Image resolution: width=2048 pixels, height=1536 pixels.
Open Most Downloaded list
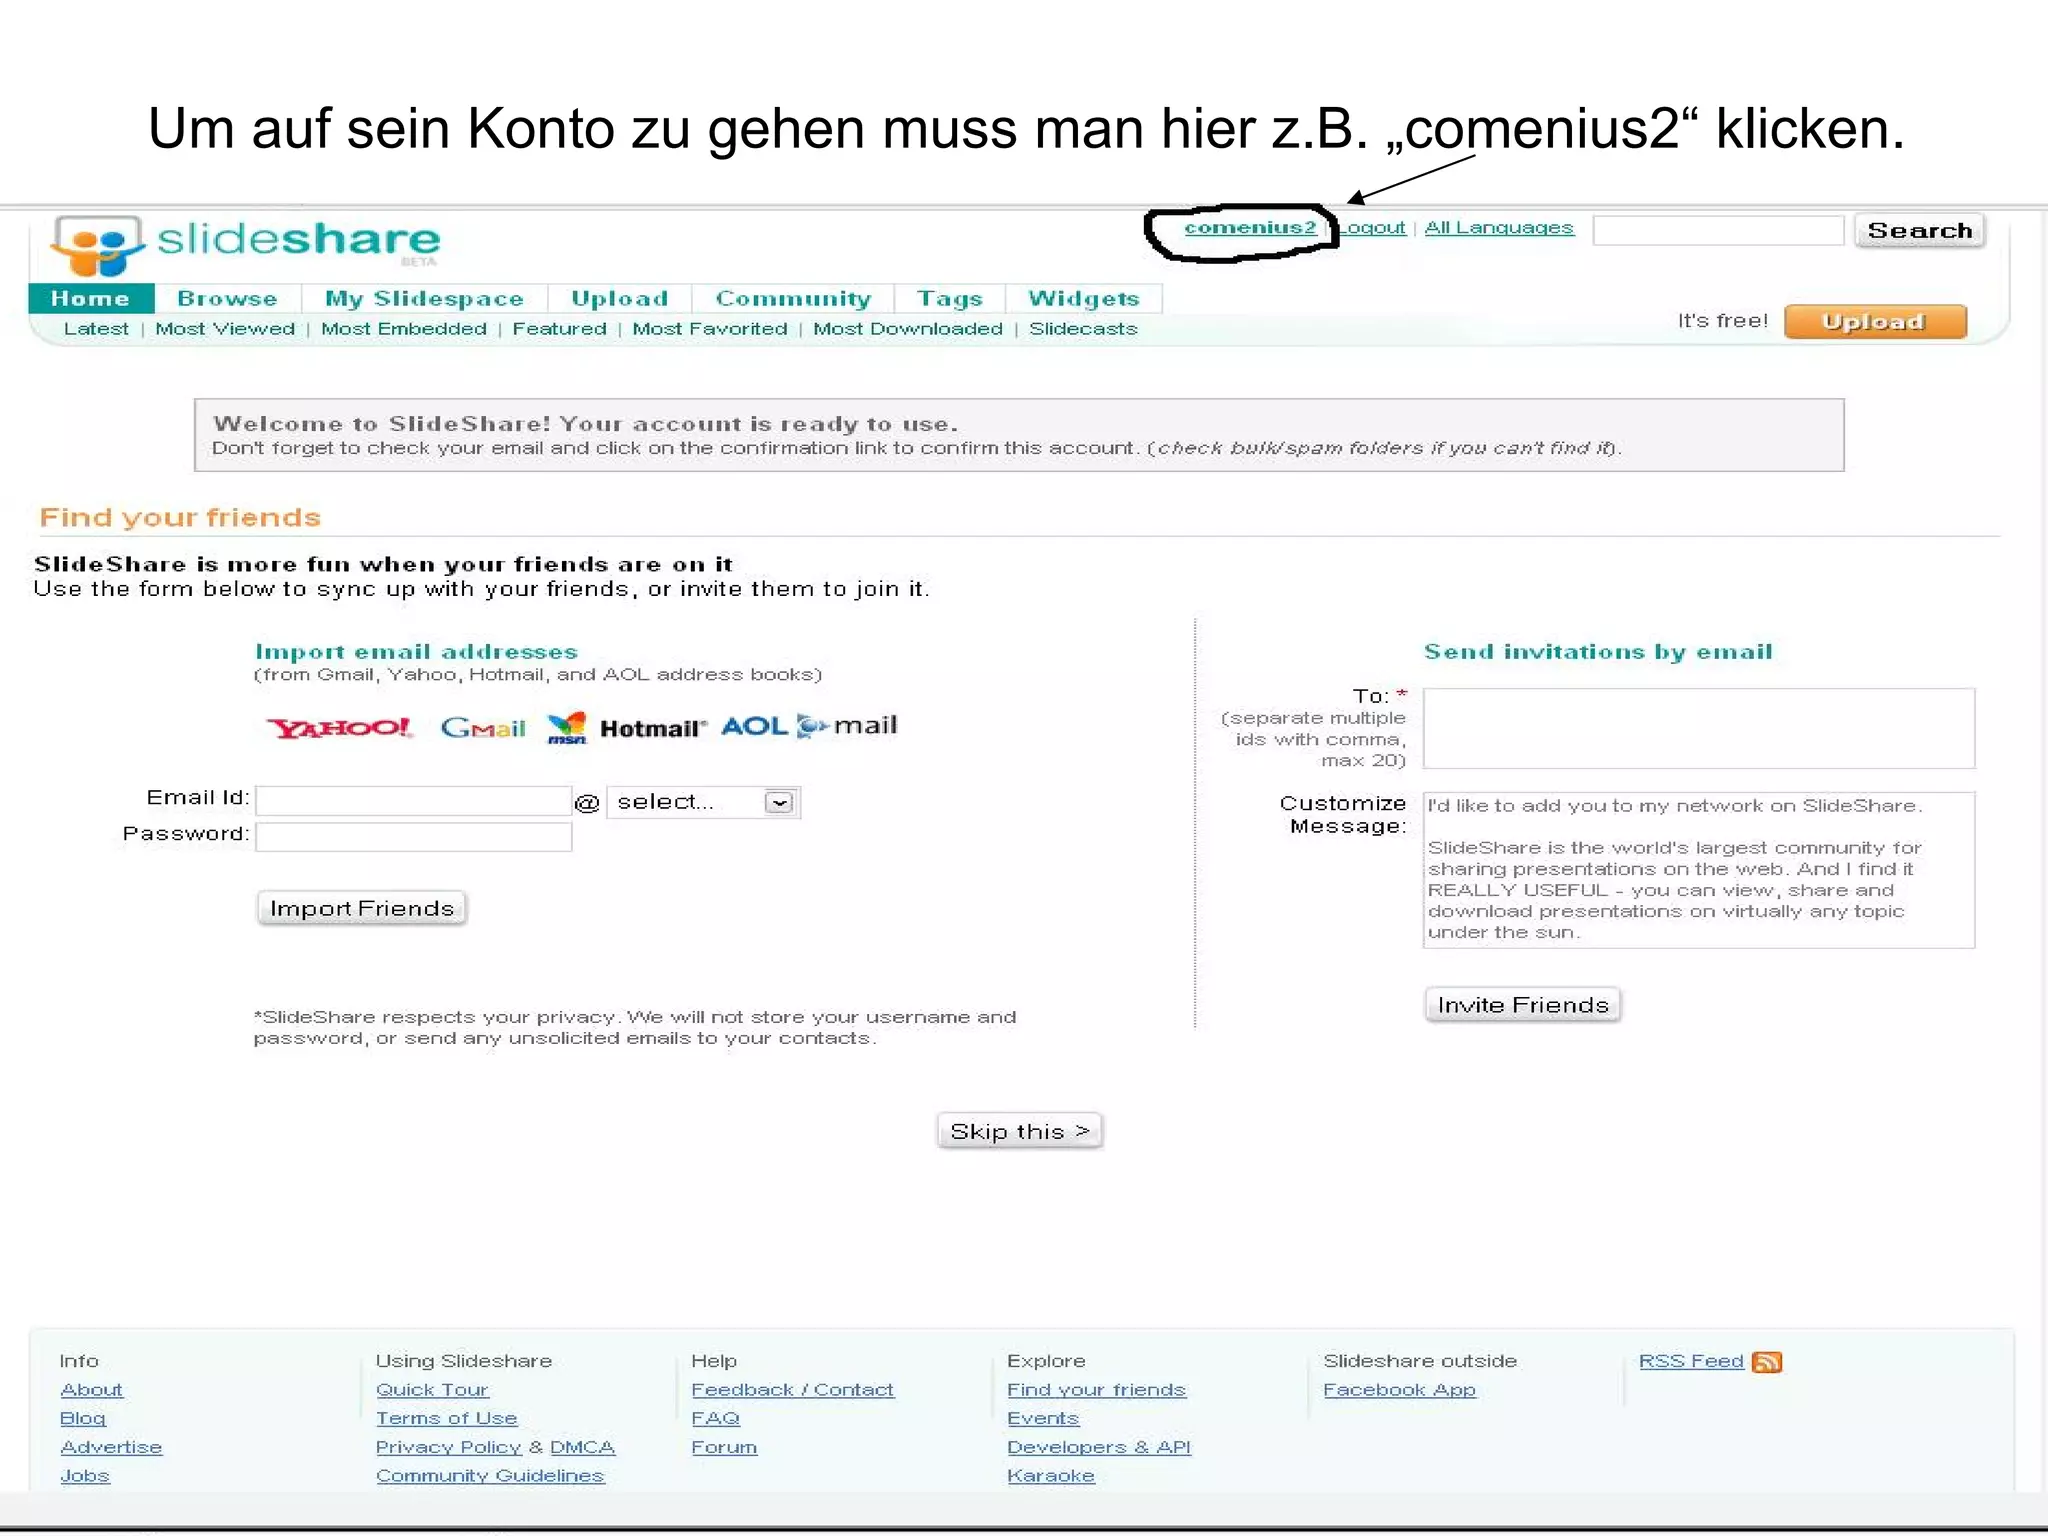click(x=908, y=329)
